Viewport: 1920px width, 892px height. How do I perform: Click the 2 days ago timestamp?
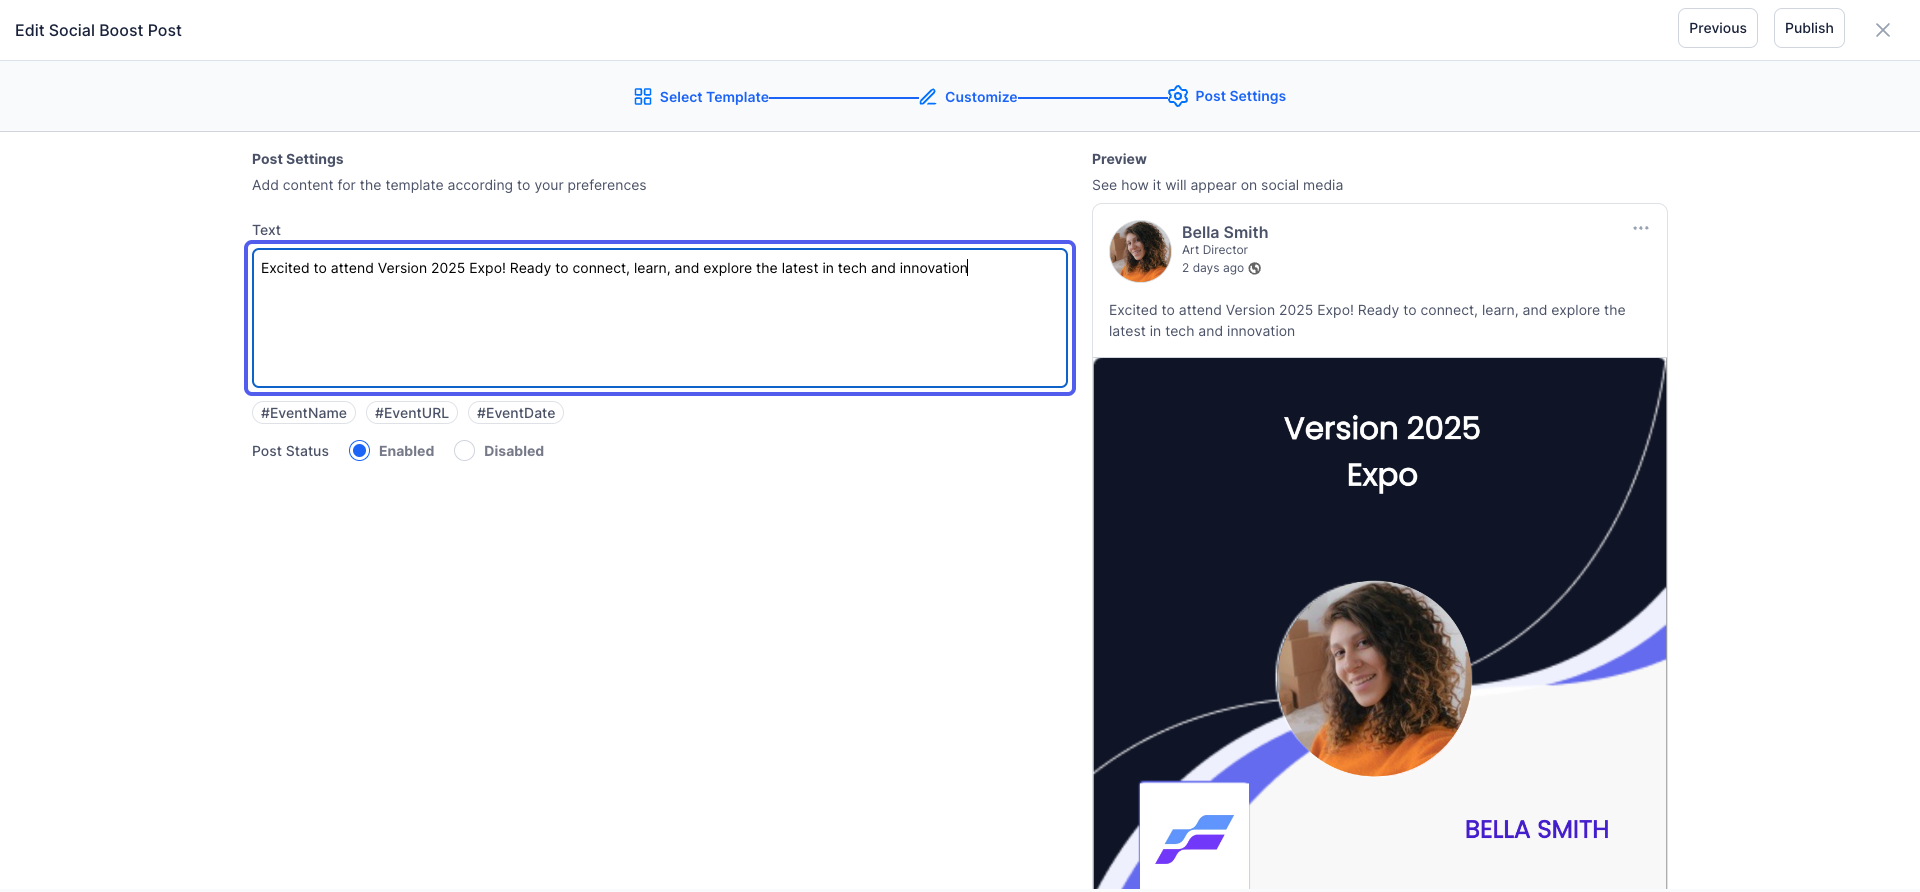coord(1213,268)
